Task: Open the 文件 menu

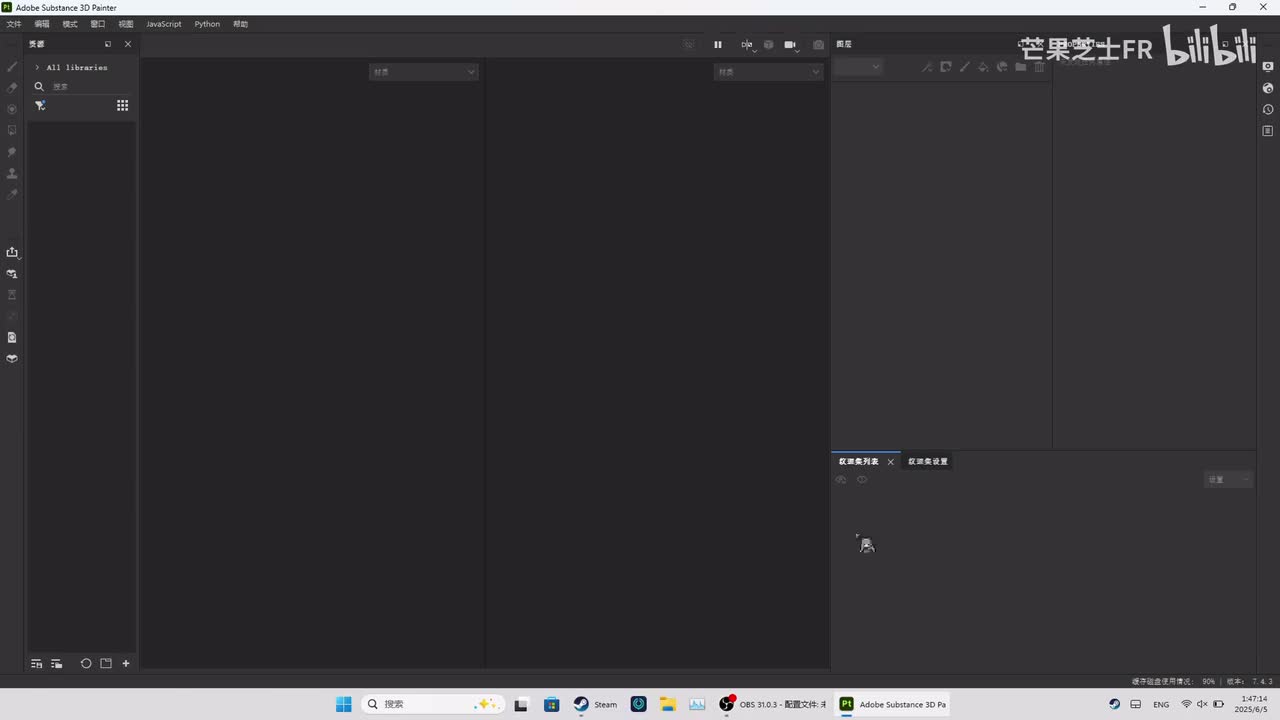Action: click(14, 24)
